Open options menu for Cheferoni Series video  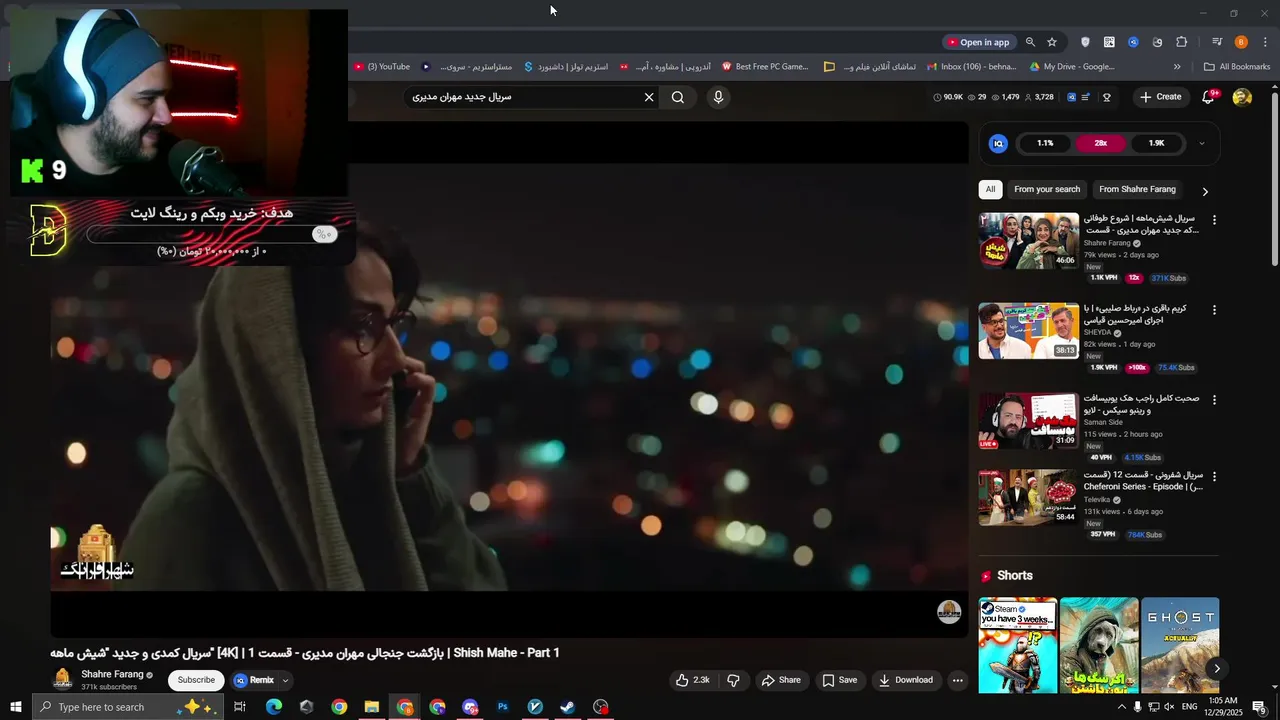coord(1214,477)
